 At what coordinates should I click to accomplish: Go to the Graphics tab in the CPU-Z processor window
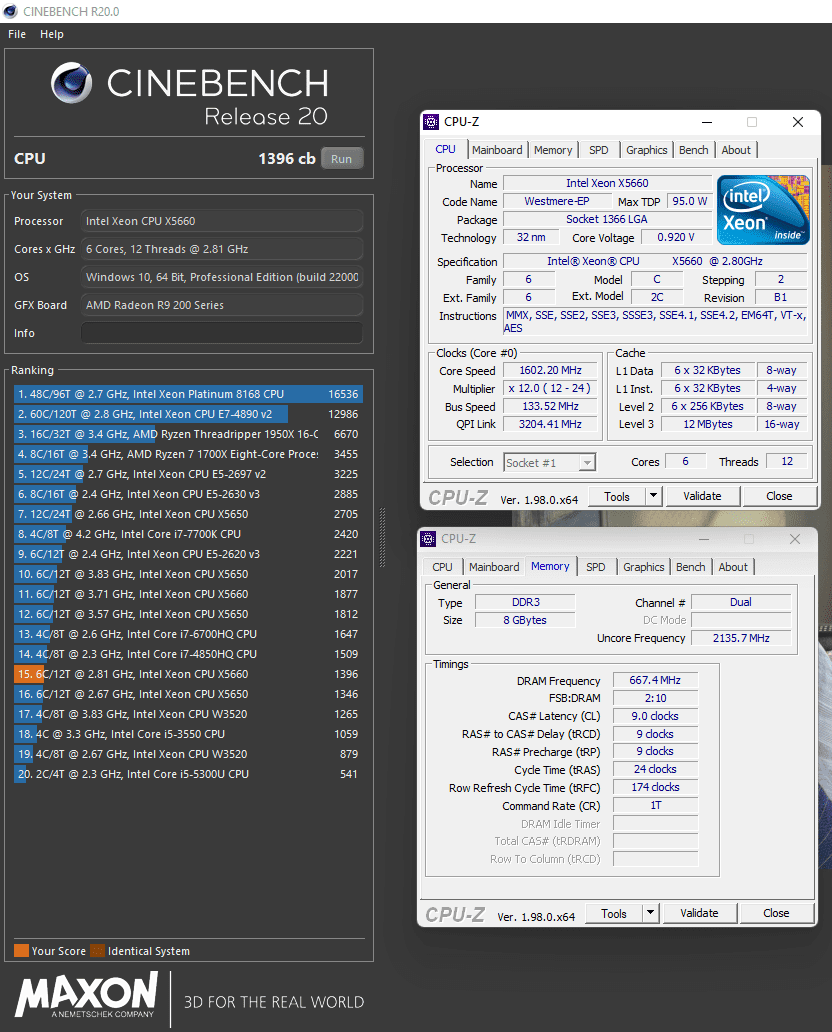point(646,150)
